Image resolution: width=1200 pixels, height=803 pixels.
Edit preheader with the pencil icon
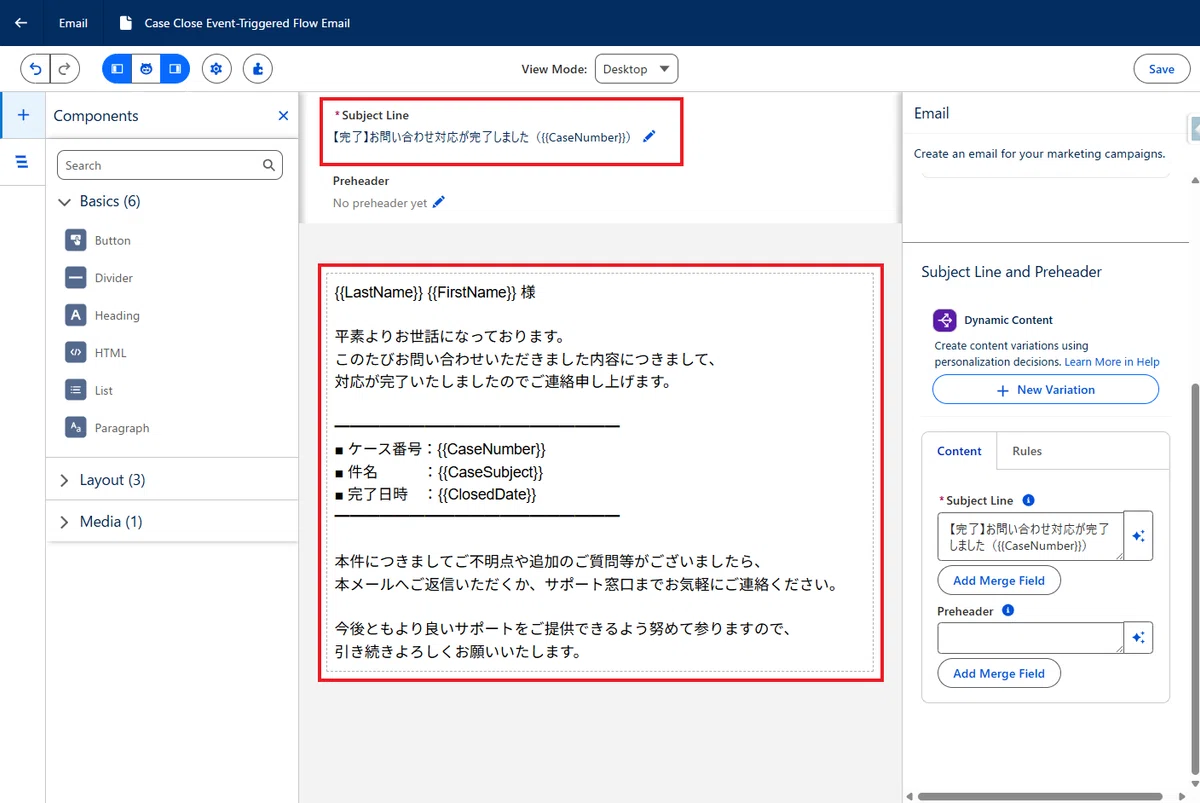click(438, 202)
